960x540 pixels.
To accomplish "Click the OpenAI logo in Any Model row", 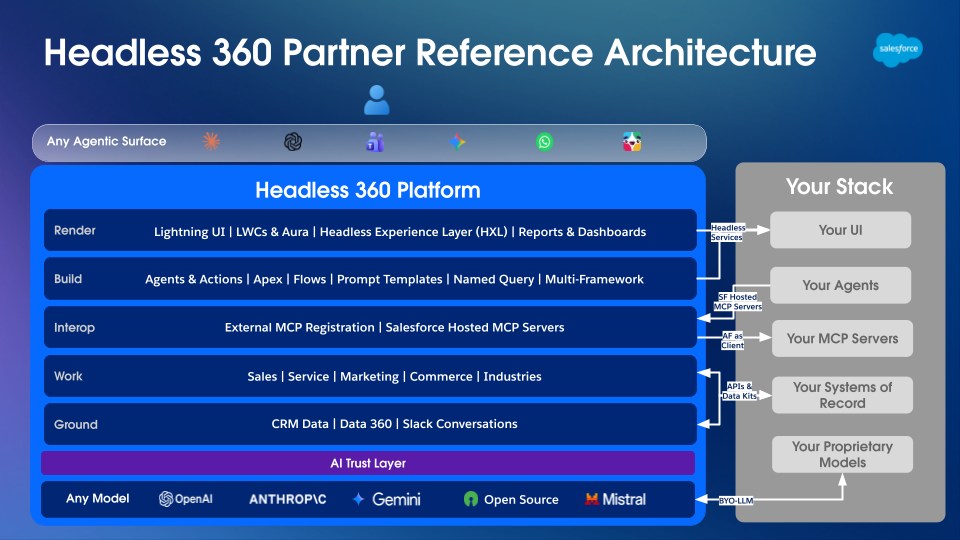I will click(x=186, y=499).
